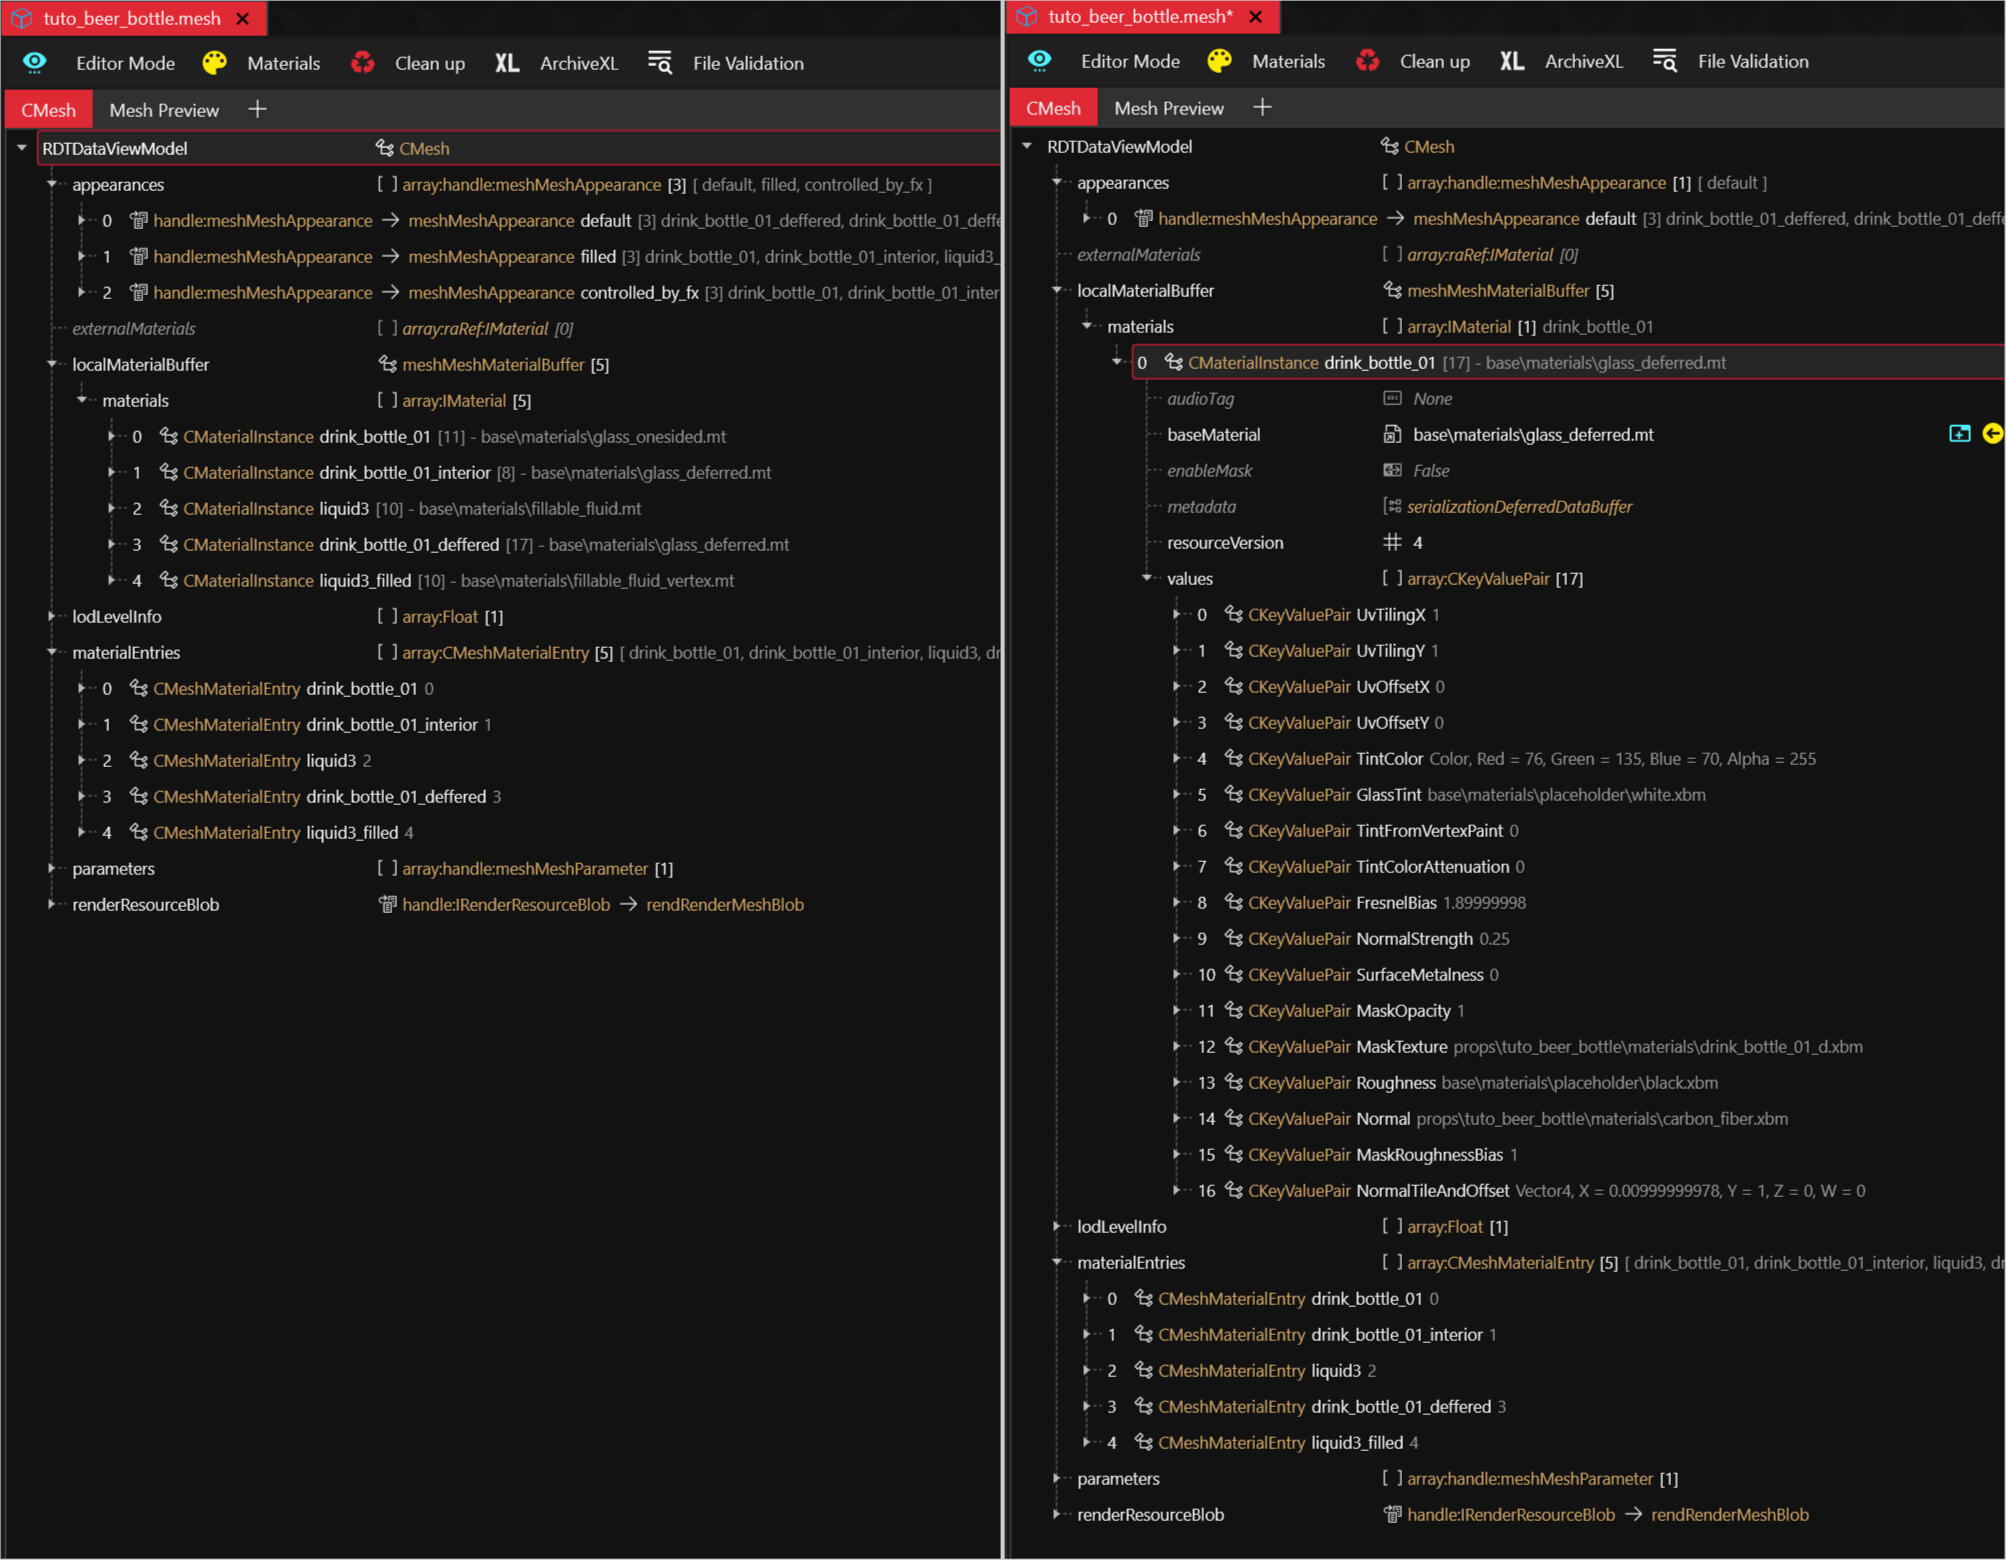Click the enableMask False value
Viewport: 2006px width, 1560px height.
(1431, 471)
